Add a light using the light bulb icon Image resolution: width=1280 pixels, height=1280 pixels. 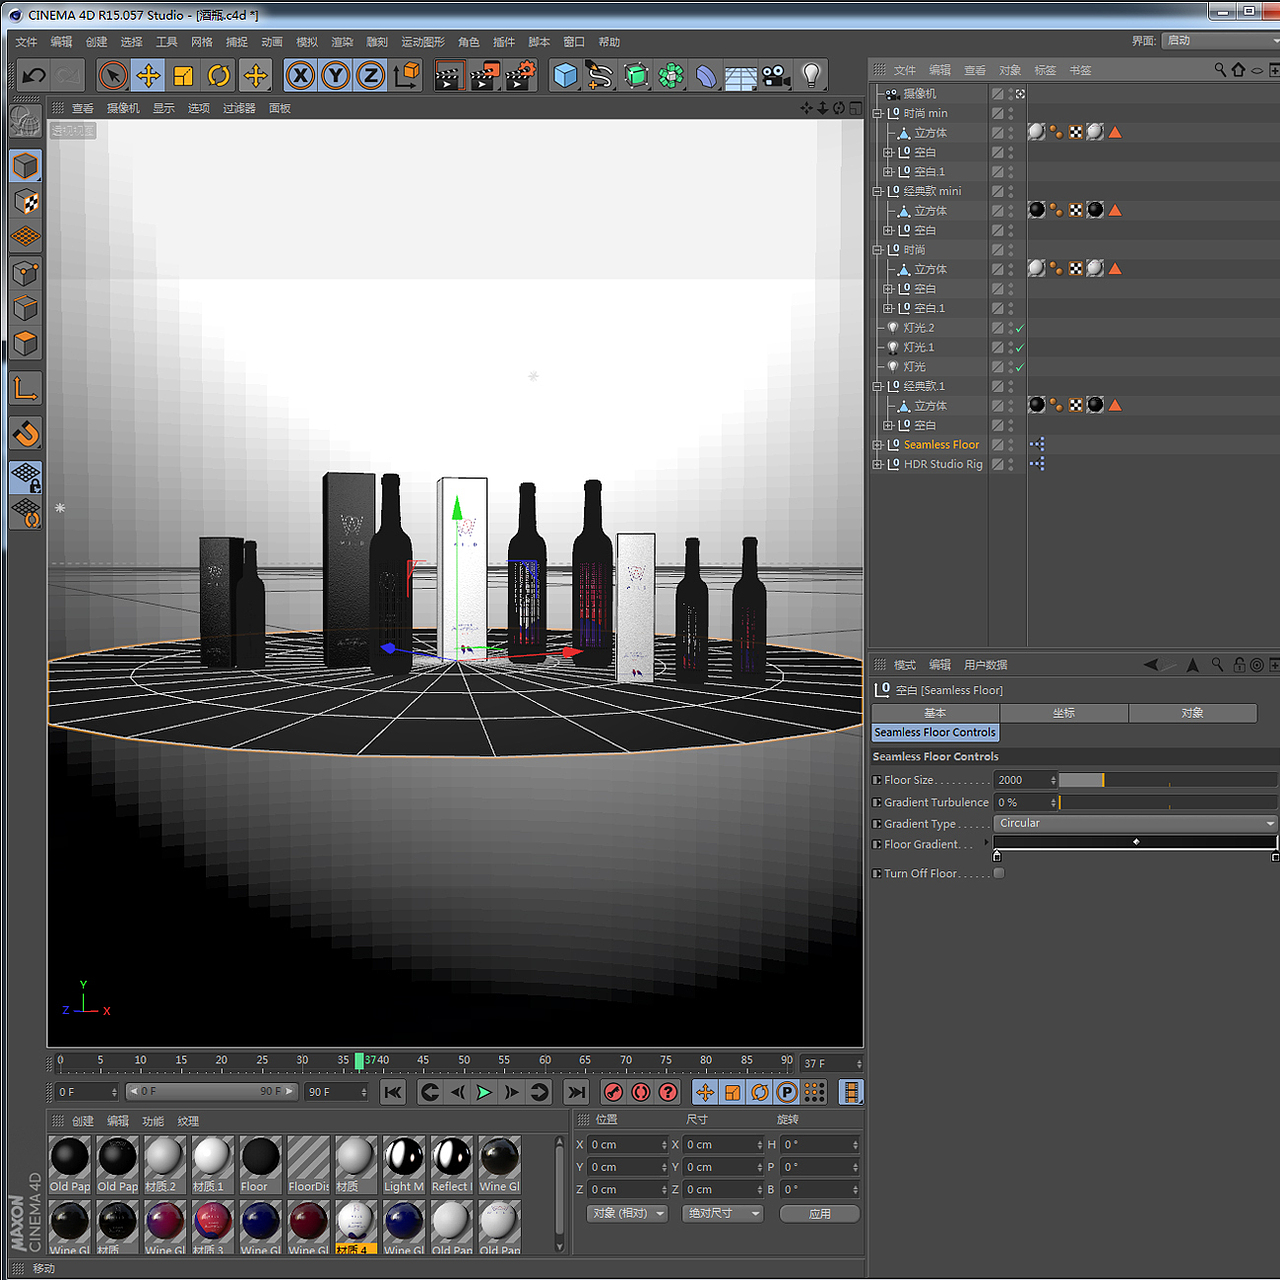[x=811, y=75]
